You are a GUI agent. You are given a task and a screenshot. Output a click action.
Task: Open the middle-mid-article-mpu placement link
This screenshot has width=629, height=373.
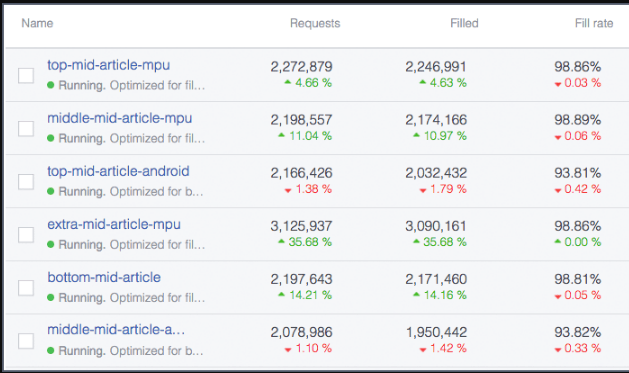pyautogui.click(x=120, y=118)
